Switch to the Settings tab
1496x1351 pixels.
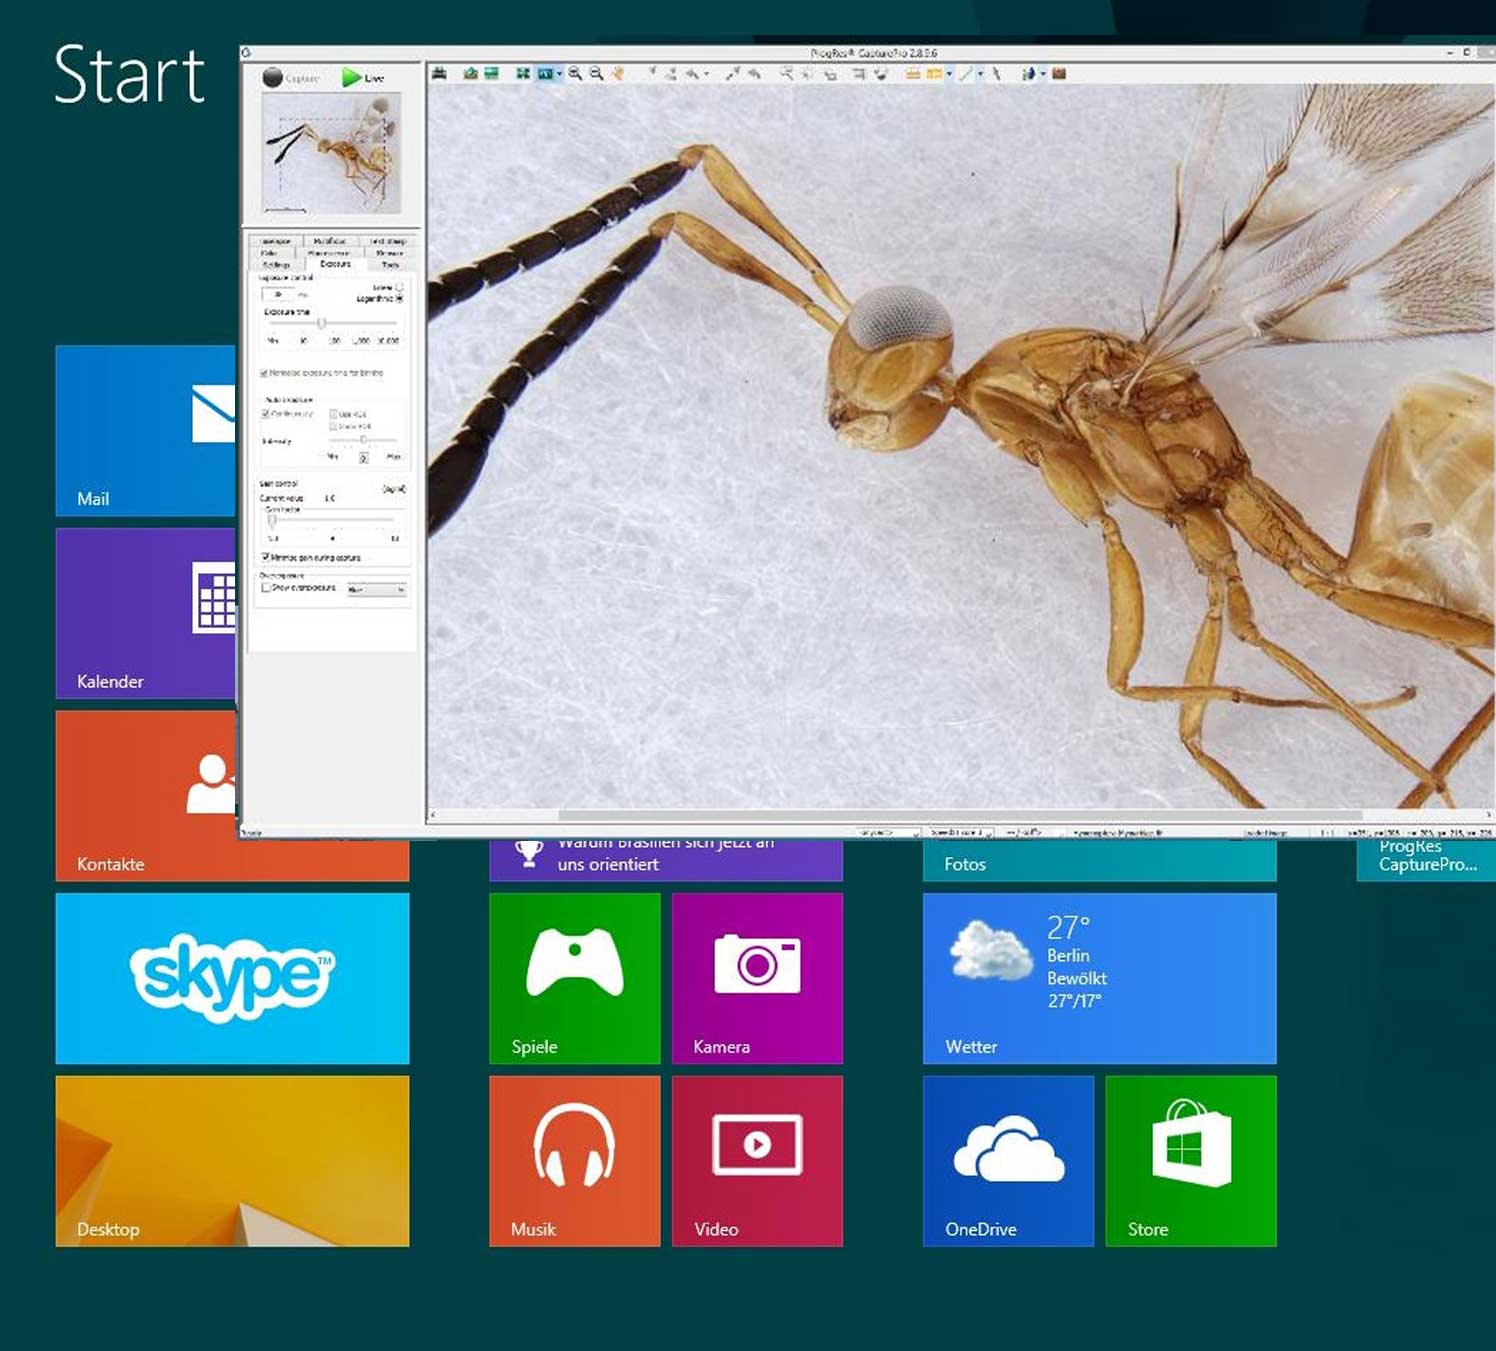pyautogui.click(x=275, y=264)
